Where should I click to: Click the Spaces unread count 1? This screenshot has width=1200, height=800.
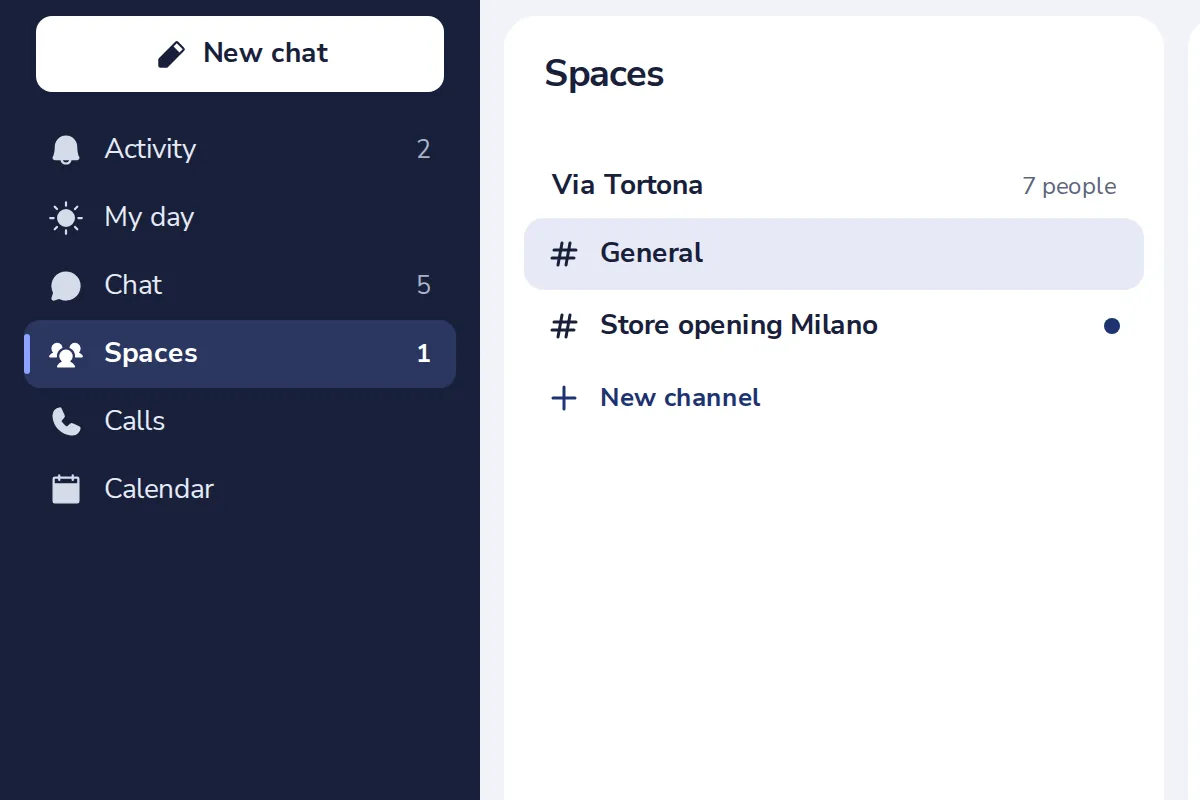click(x=424, y=354)
